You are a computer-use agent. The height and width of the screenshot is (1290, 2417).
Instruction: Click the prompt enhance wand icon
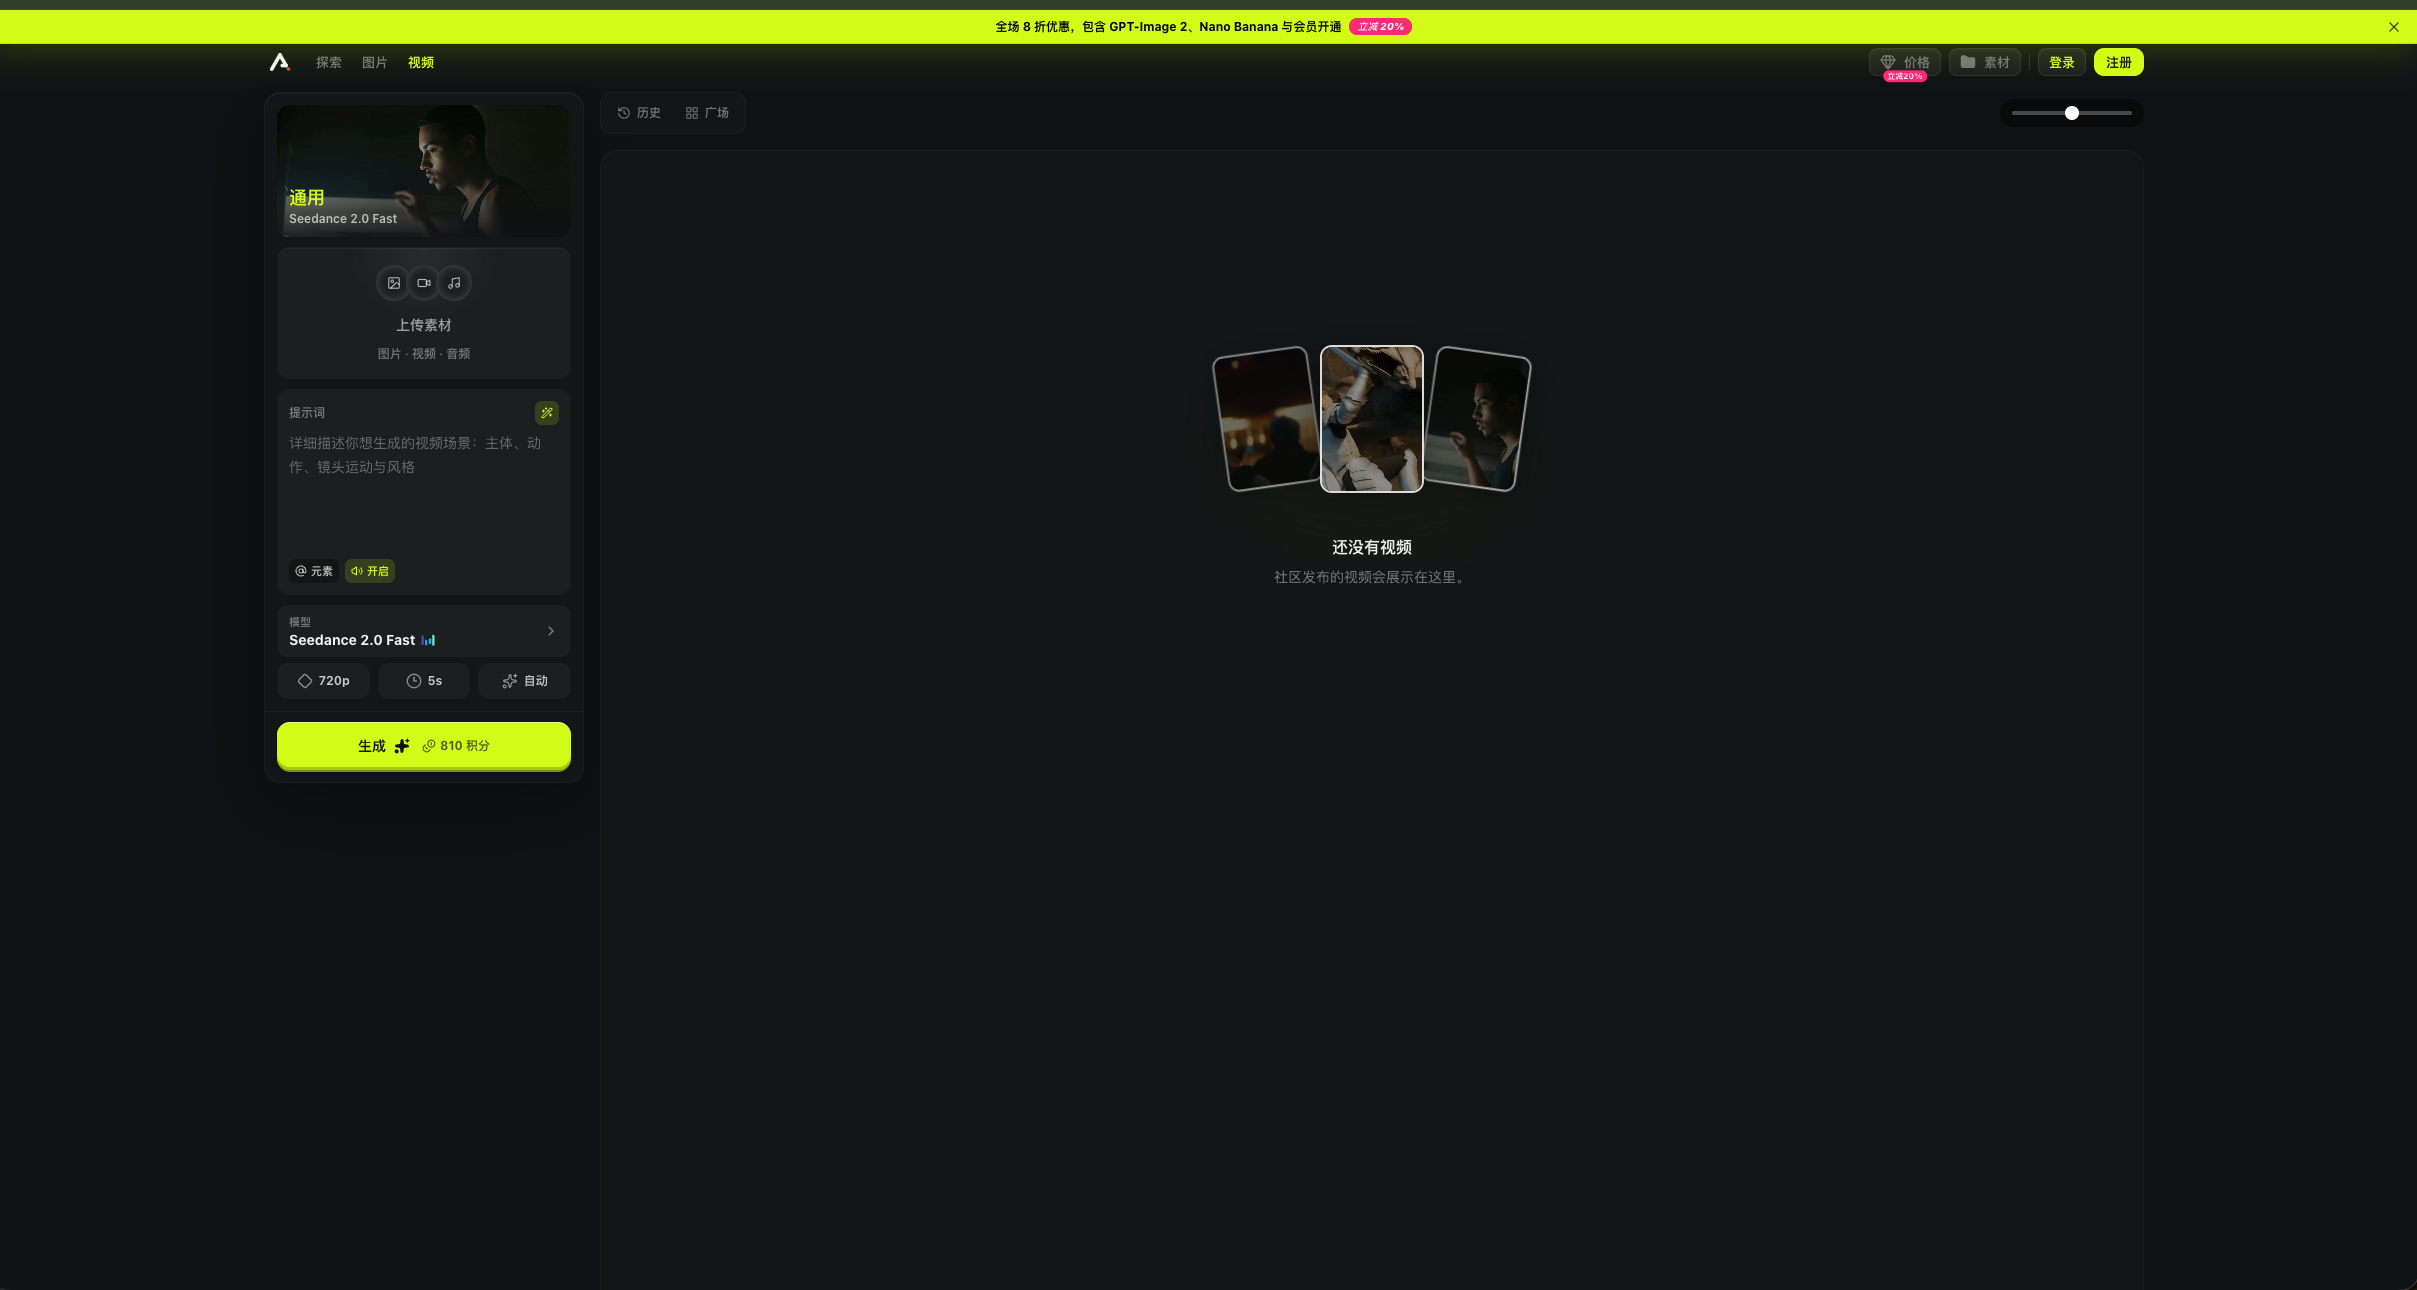click(547, 412)
